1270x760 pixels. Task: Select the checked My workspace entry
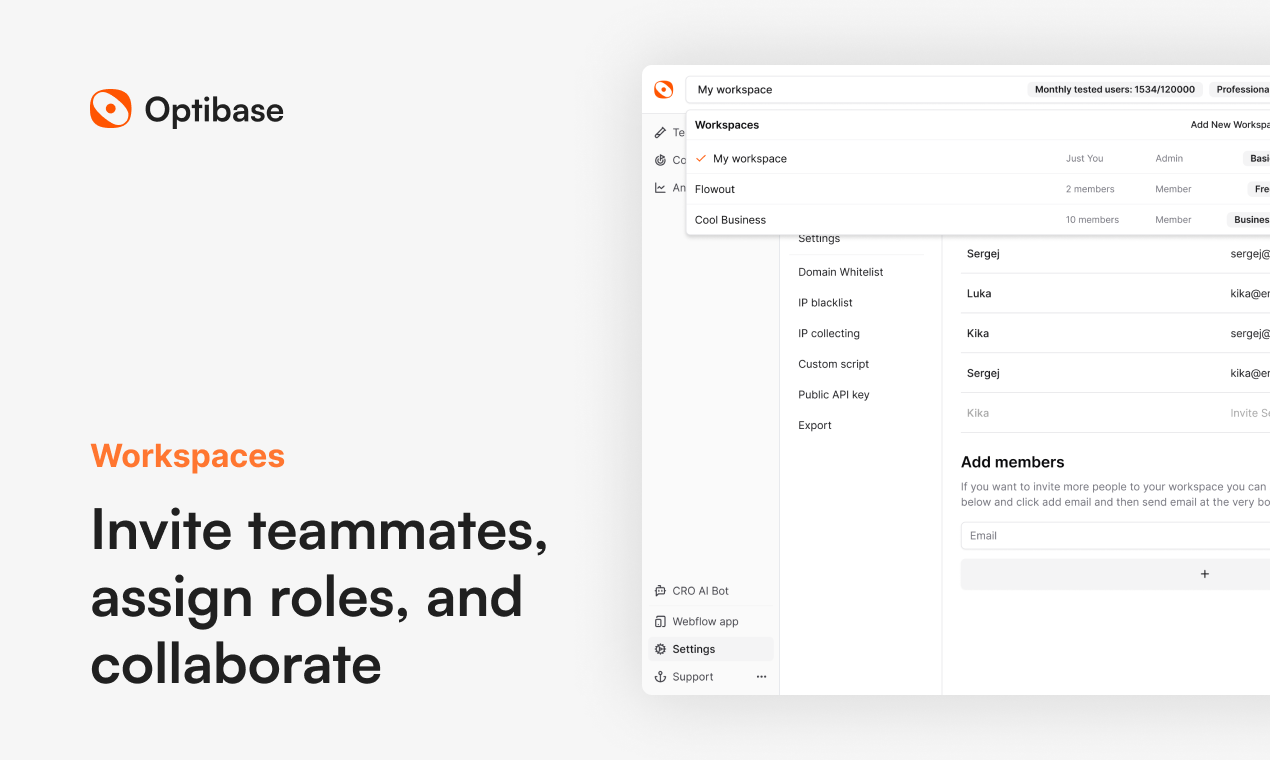[750, 159]
